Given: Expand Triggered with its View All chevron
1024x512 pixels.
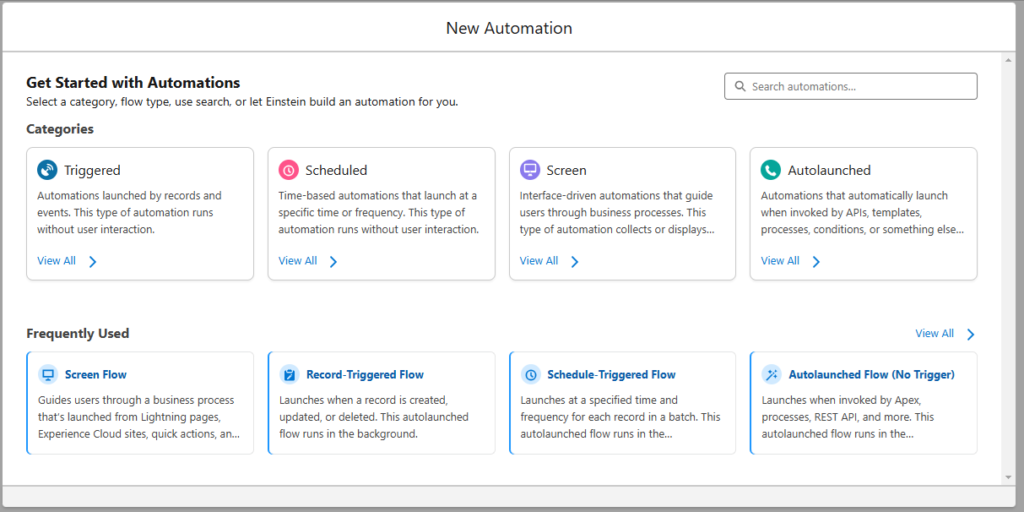Looking at the screenshot, I should pos(93,262).
